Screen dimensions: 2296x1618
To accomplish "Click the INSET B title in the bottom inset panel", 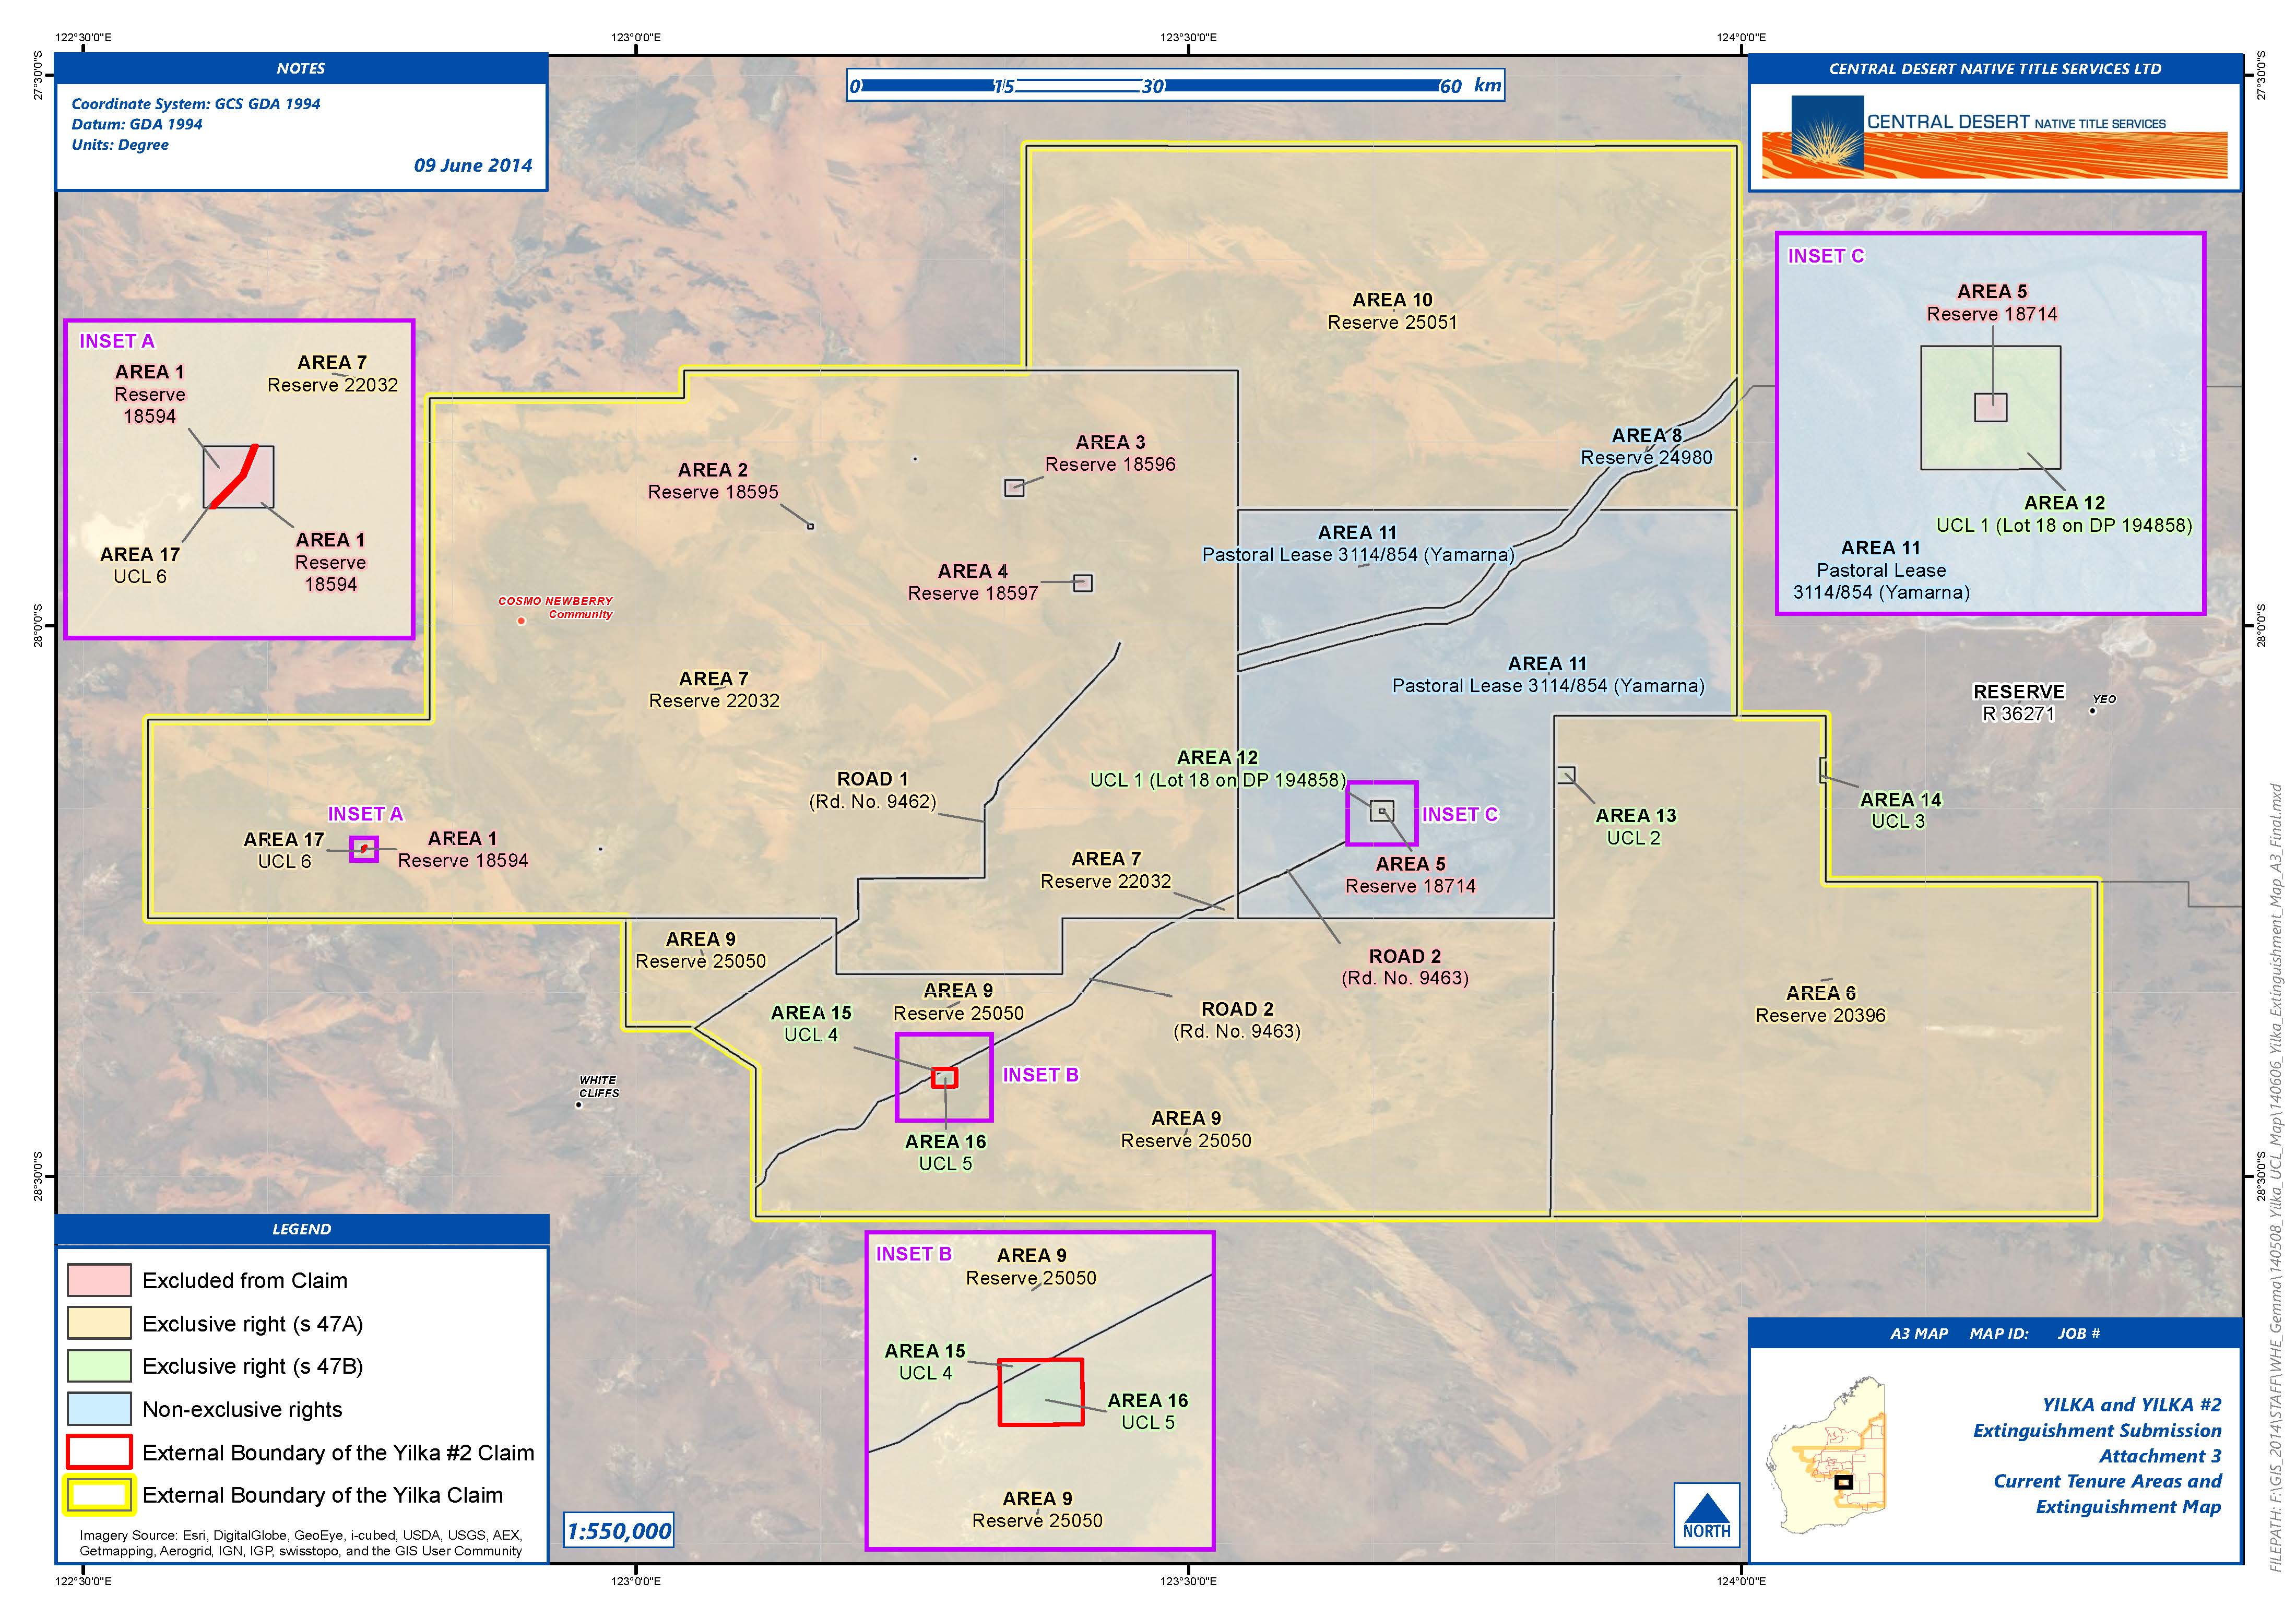I will [914, 1254].
